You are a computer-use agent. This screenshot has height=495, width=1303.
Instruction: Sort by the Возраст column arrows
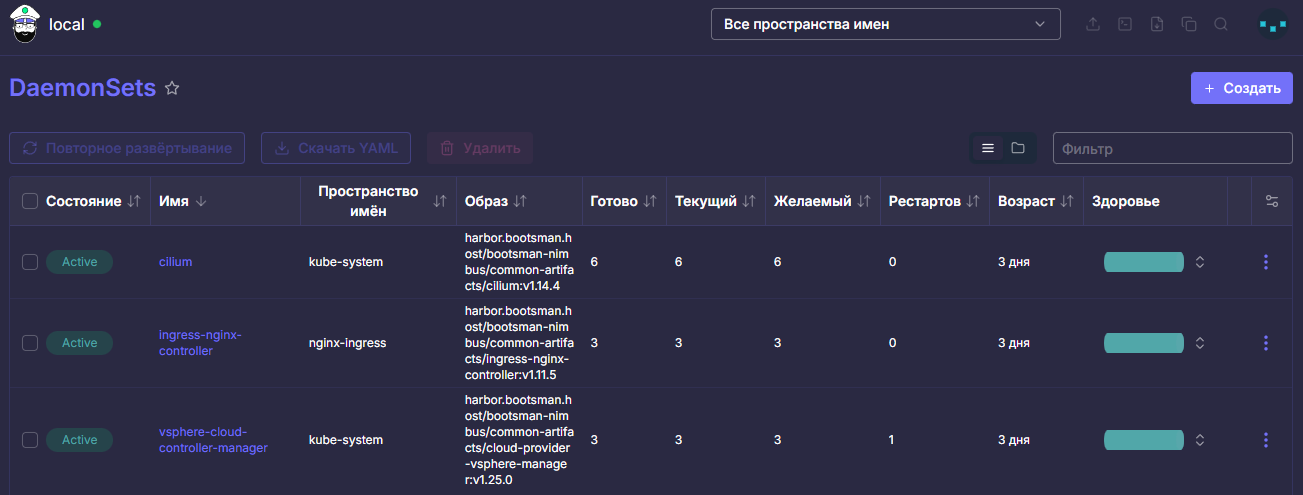[1067, 201]
